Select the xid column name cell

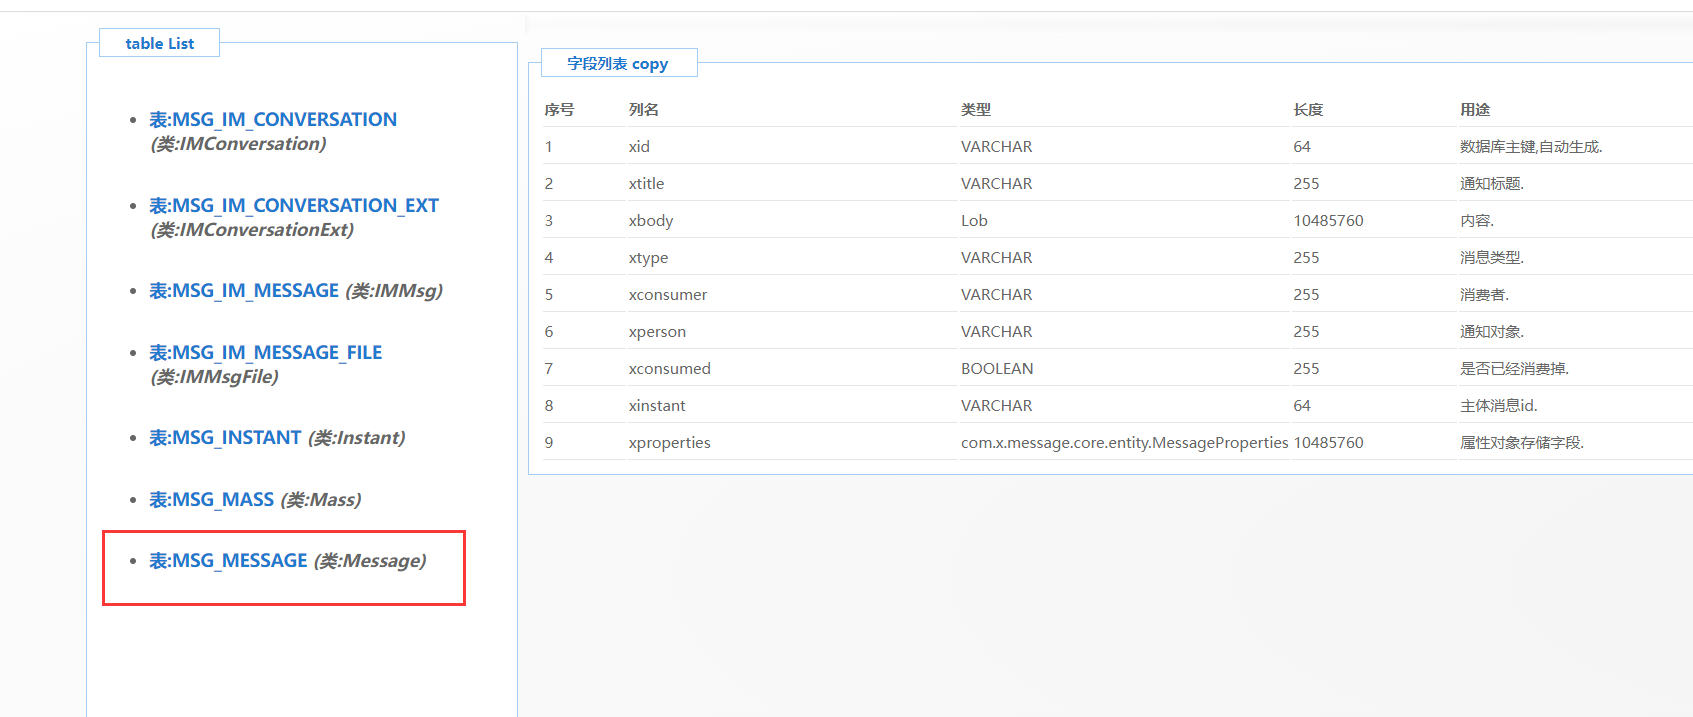pyautogui.click(x=639, y=147)
